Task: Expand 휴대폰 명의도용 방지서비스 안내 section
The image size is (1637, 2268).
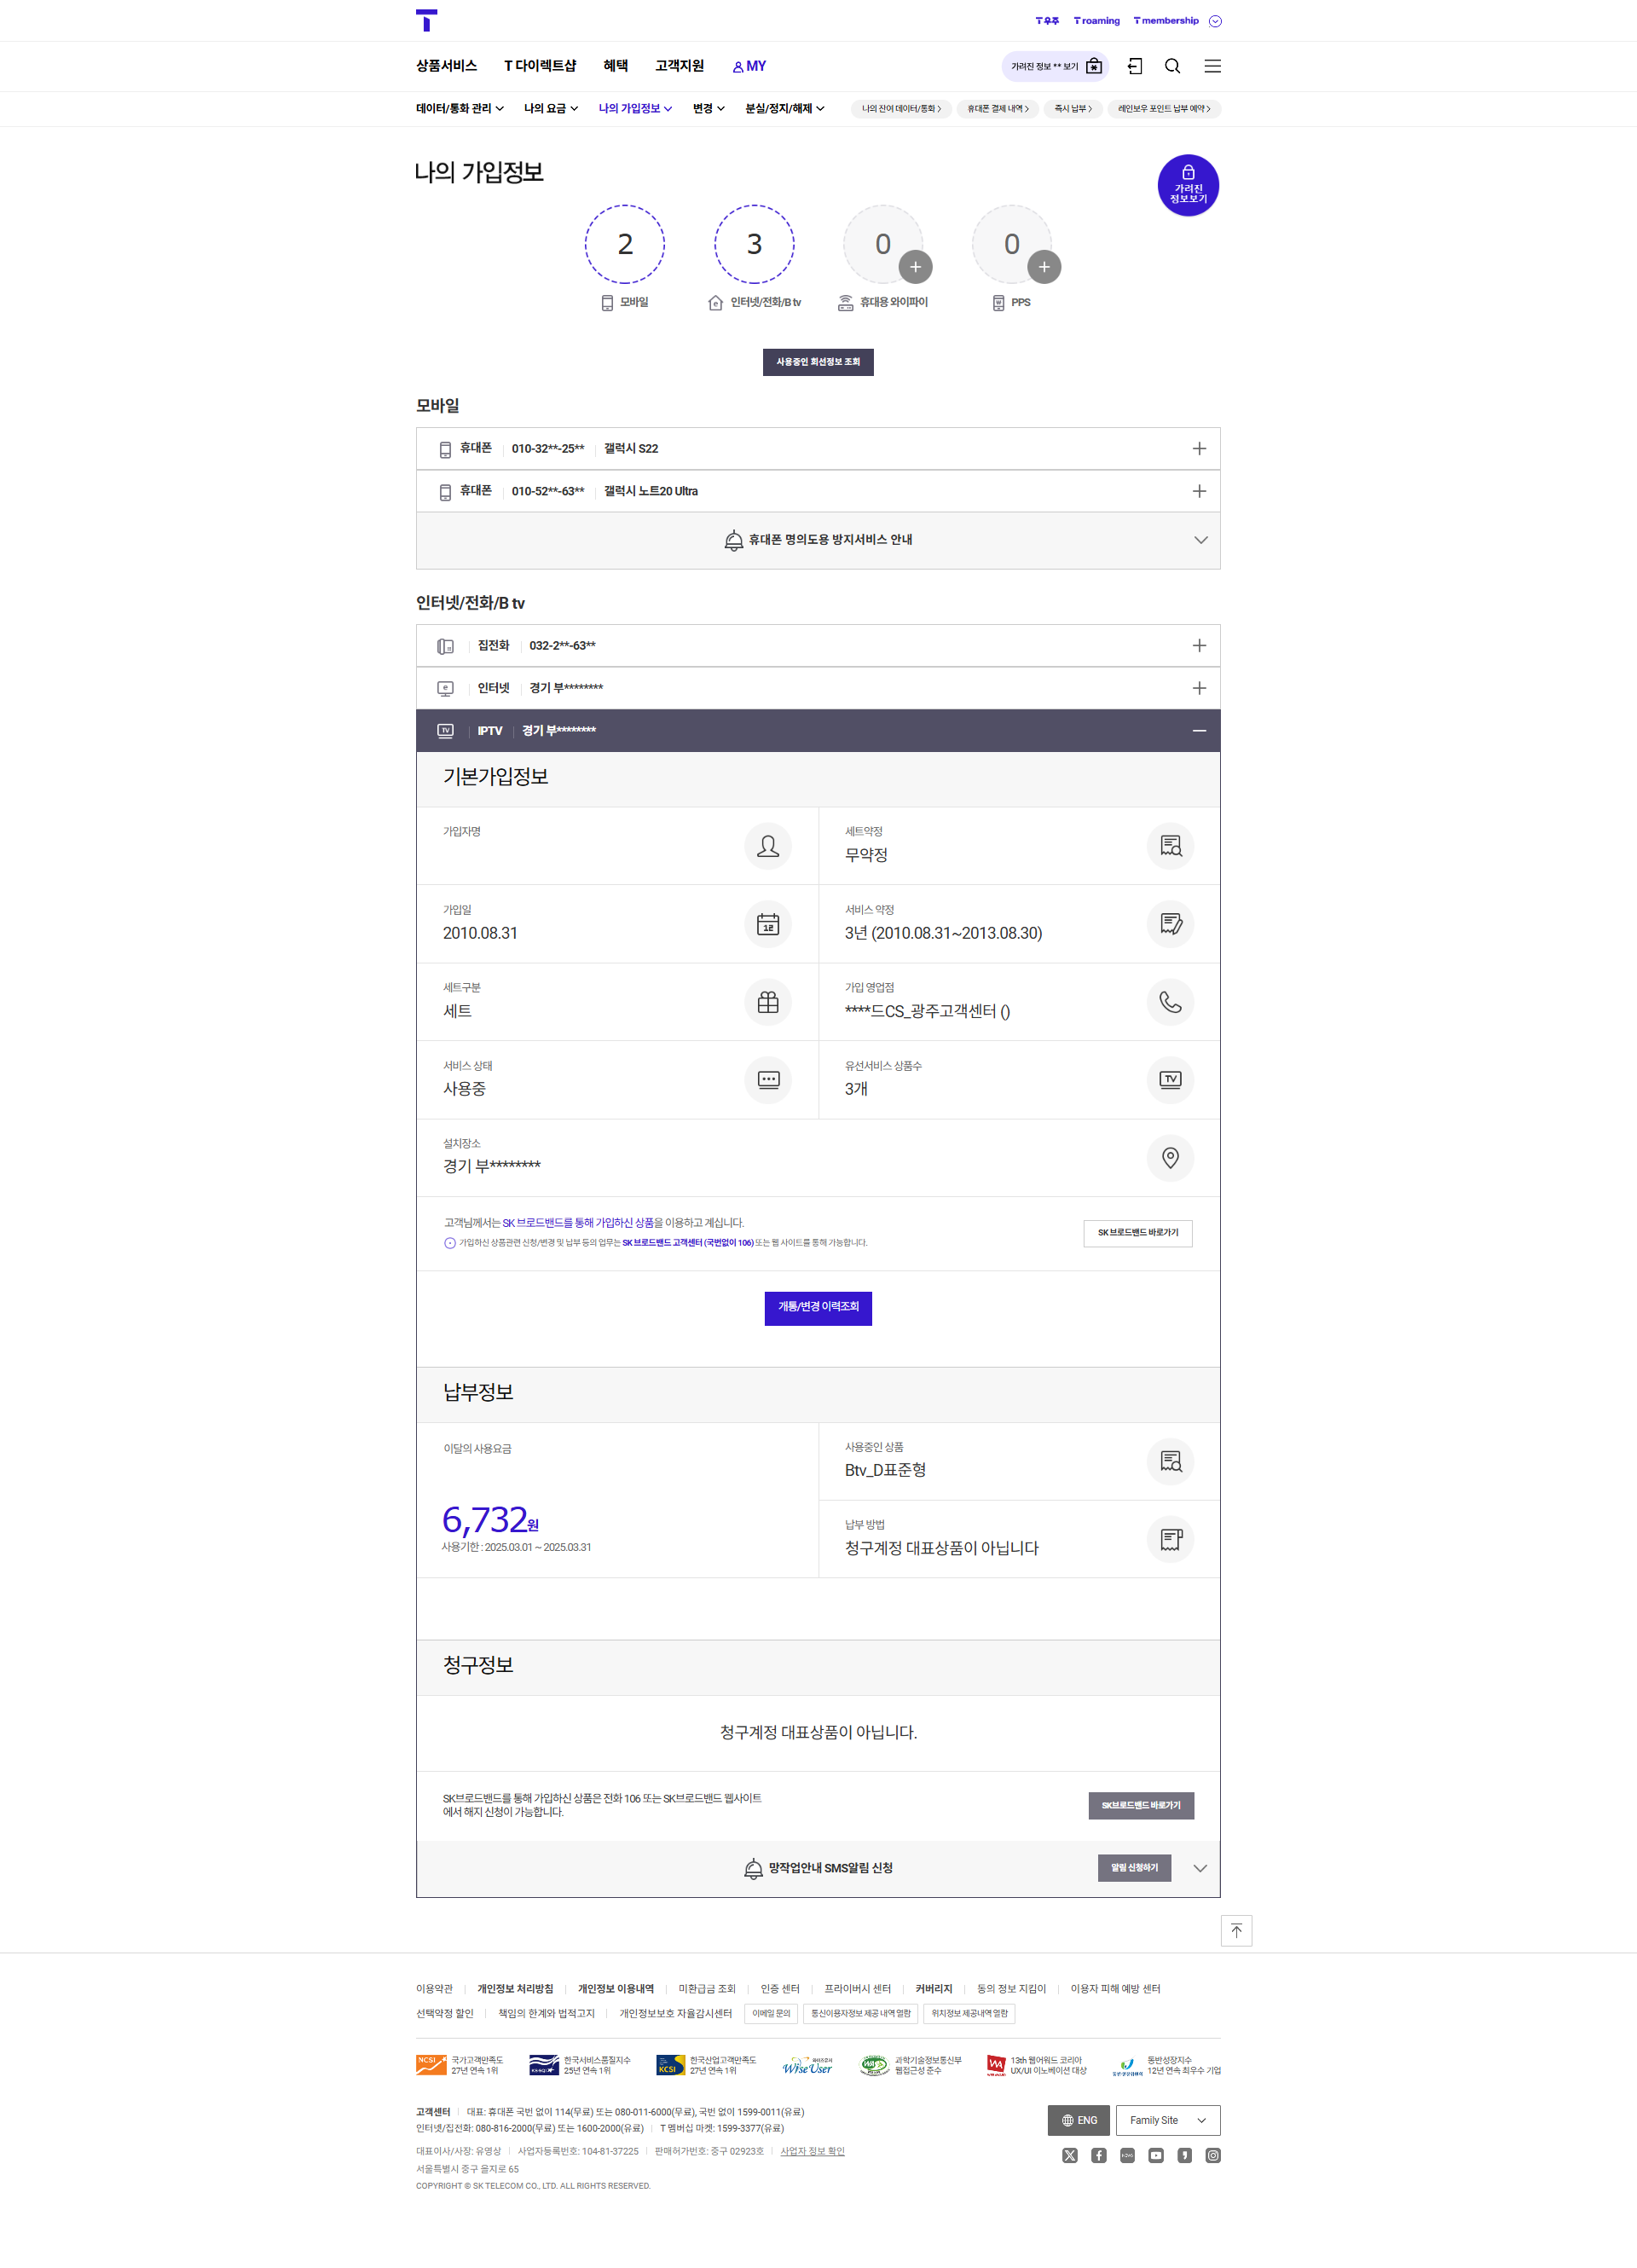Action: [x=818, y=540]
